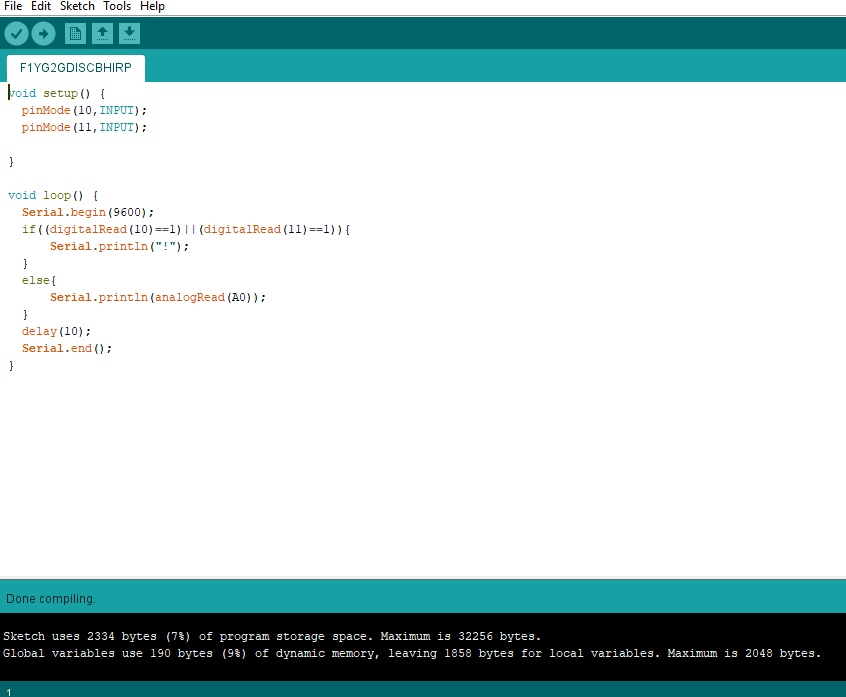
Task: Click the delay(10) line in the editor
Action: [x=55, y=331]
